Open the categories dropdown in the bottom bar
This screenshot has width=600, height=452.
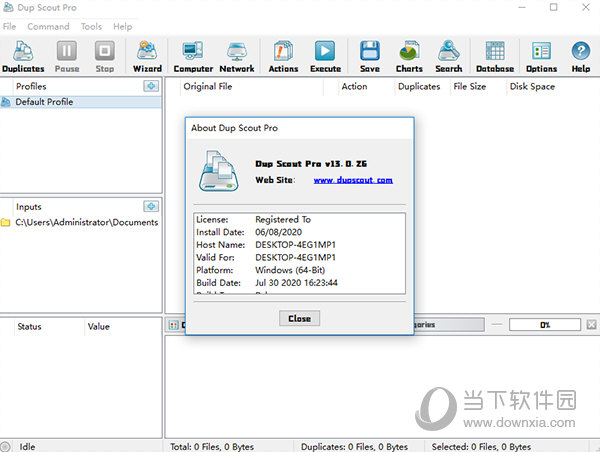point(449,325)
